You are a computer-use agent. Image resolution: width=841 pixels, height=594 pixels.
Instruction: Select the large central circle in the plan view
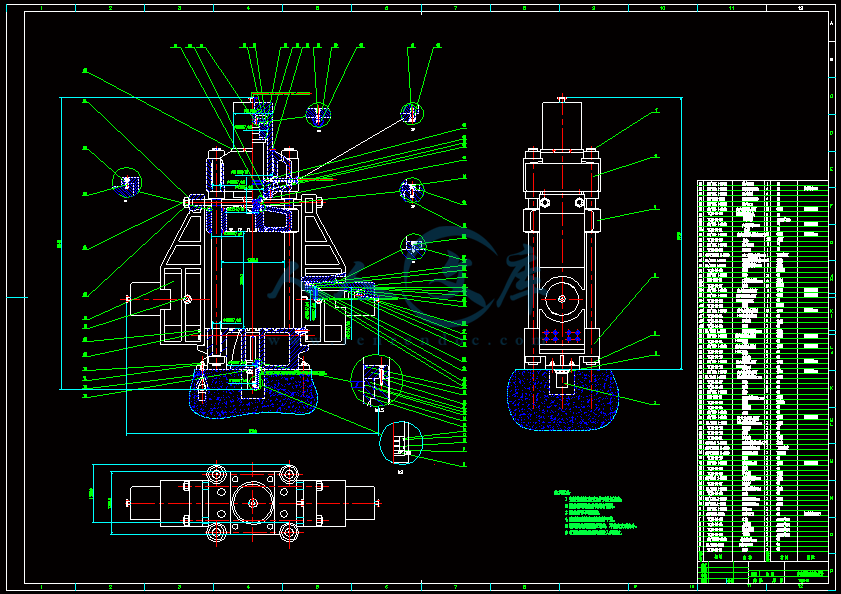(x=253, y=503)
